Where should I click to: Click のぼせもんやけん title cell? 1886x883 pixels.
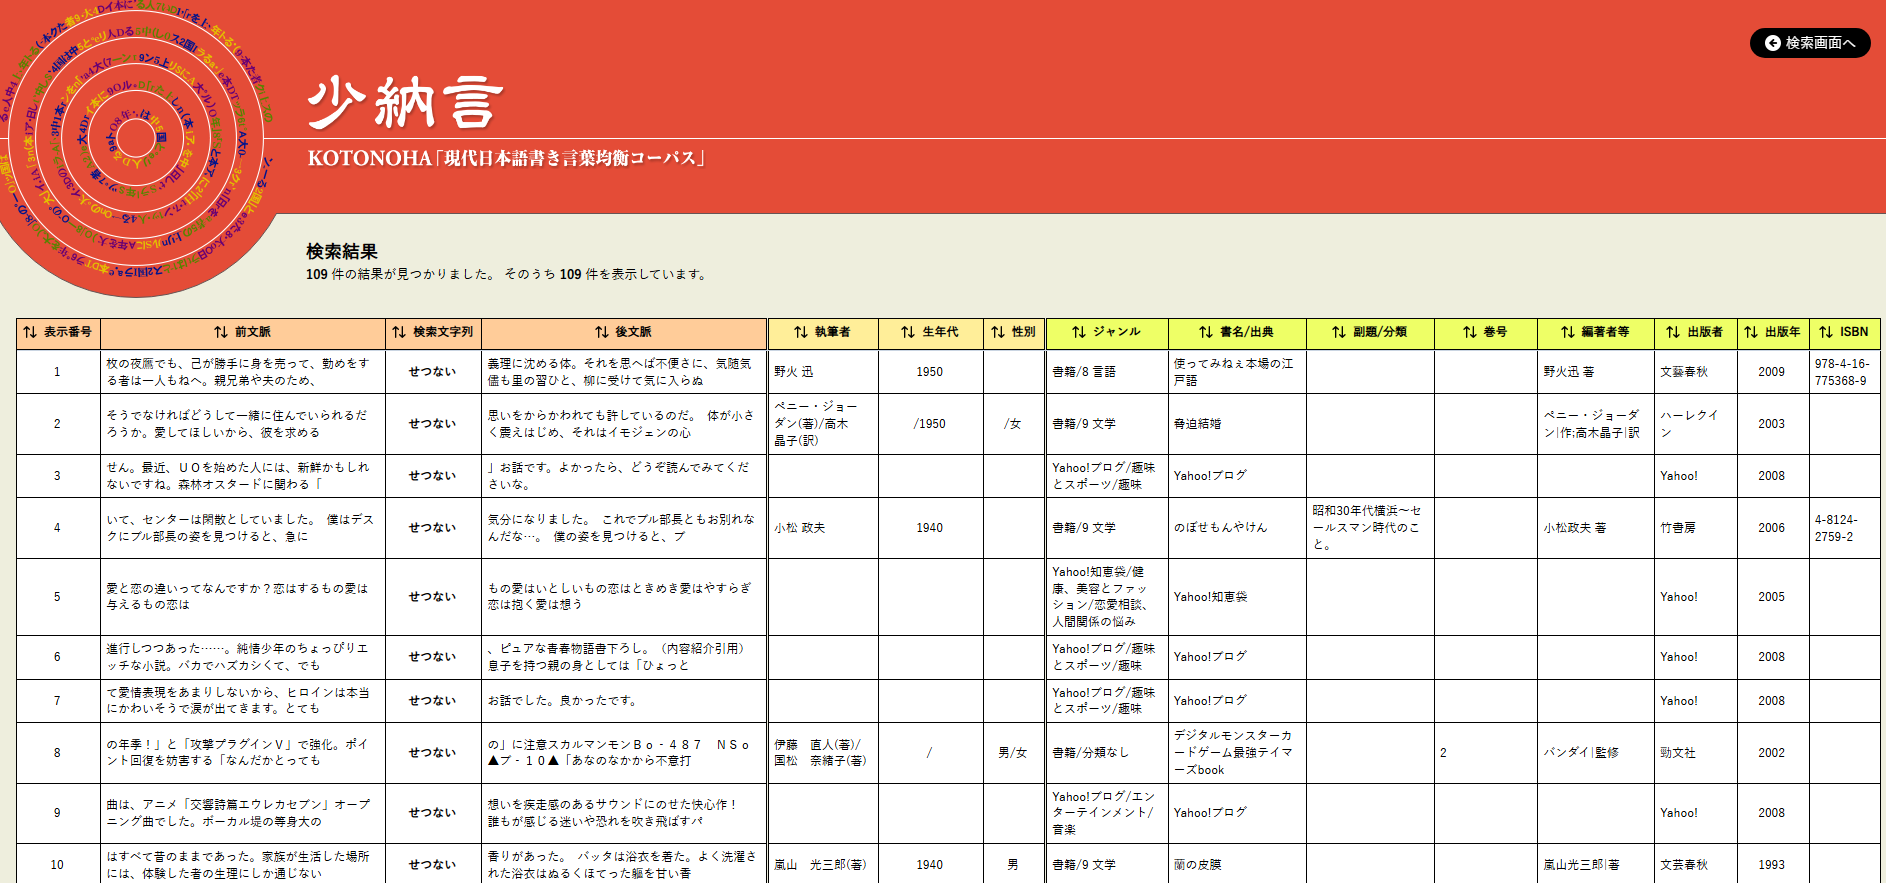click(1237, 528)
